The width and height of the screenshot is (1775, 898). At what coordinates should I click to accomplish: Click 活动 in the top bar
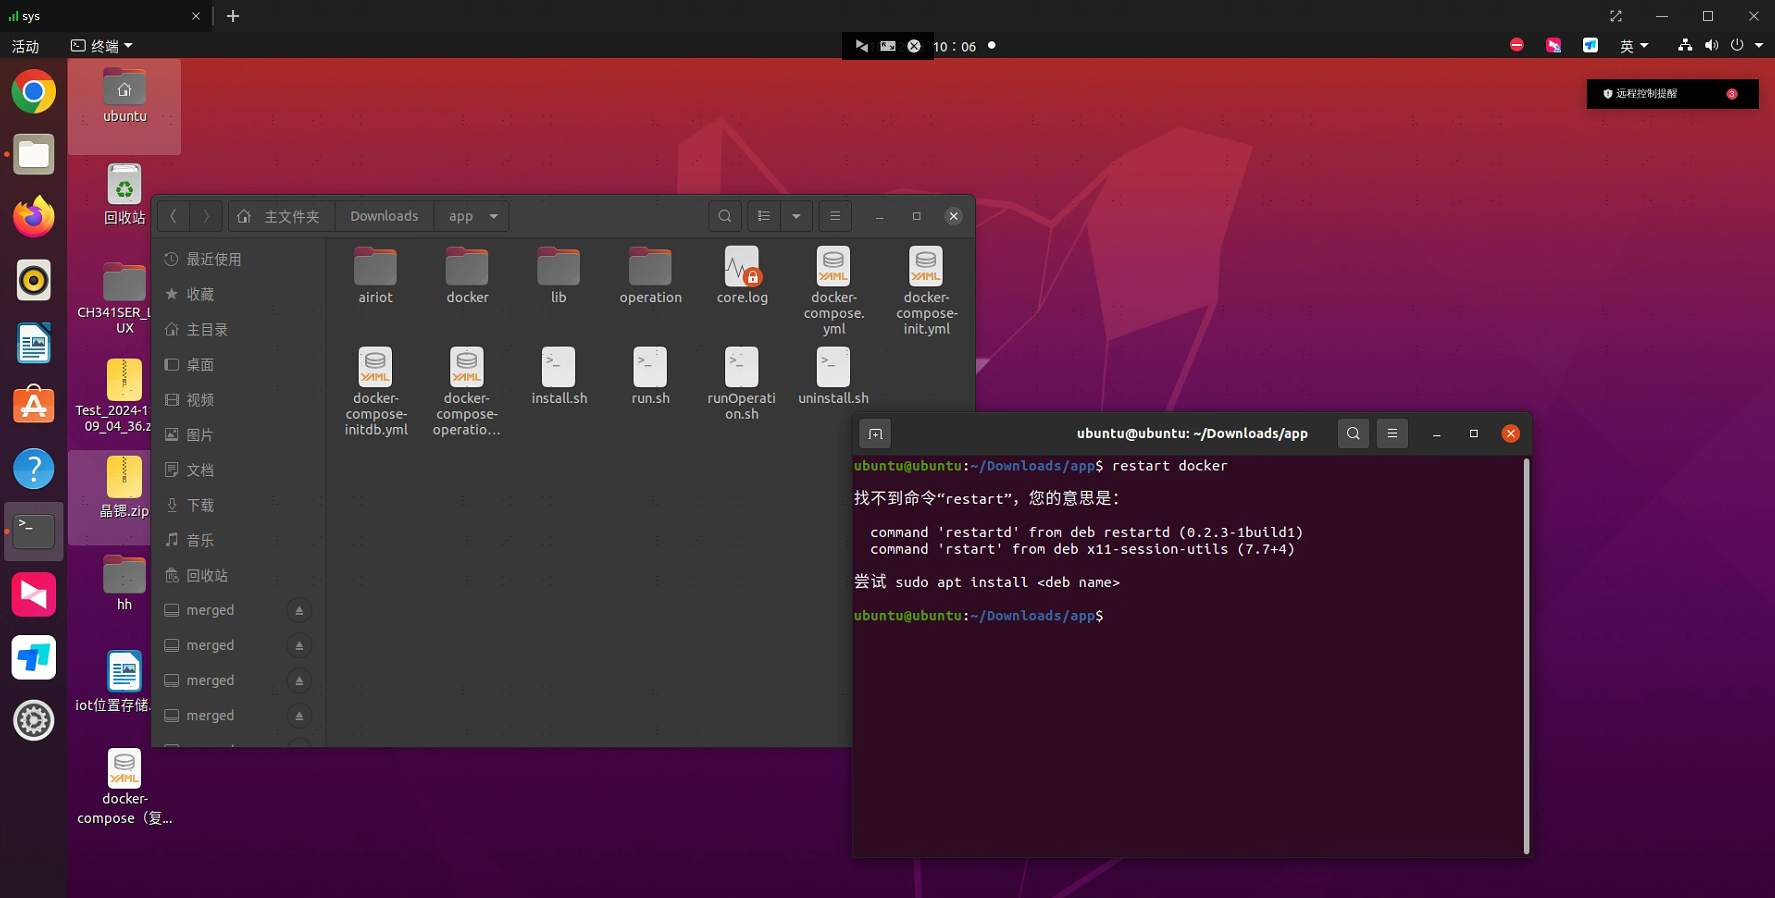(25, 46)
